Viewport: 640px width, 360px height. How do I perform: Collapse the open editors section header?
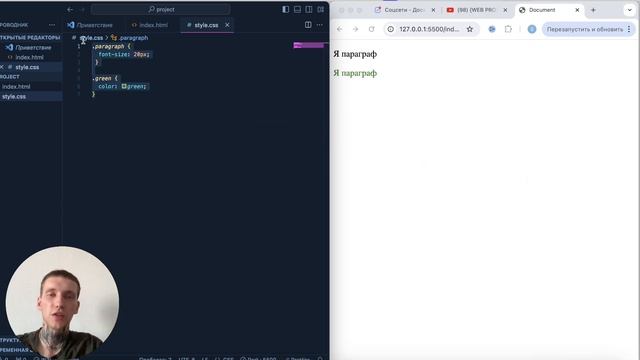30,38
